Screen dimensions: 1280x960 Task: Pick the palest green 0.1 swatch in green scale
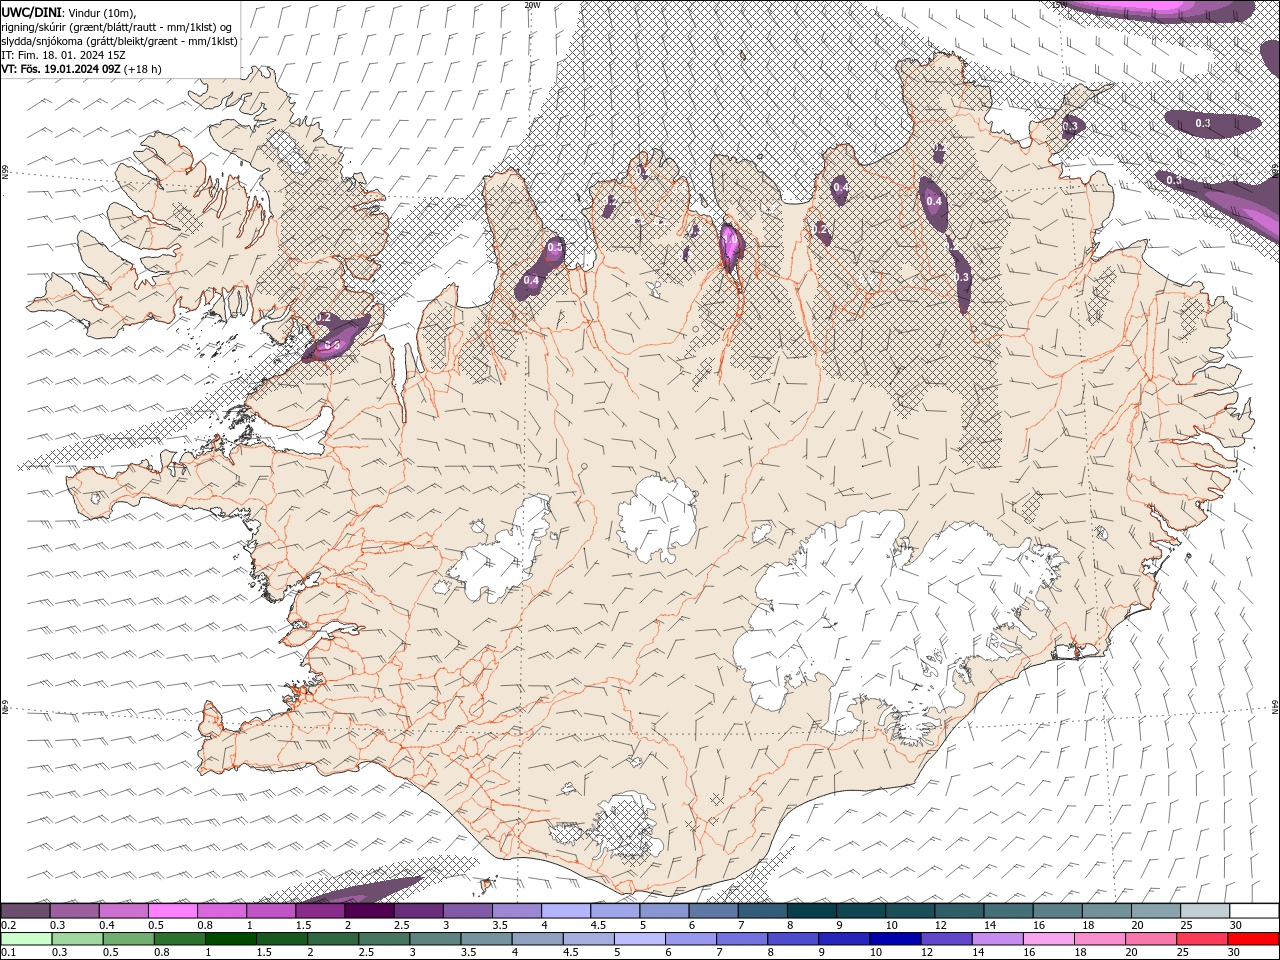[x=27, y=939]
